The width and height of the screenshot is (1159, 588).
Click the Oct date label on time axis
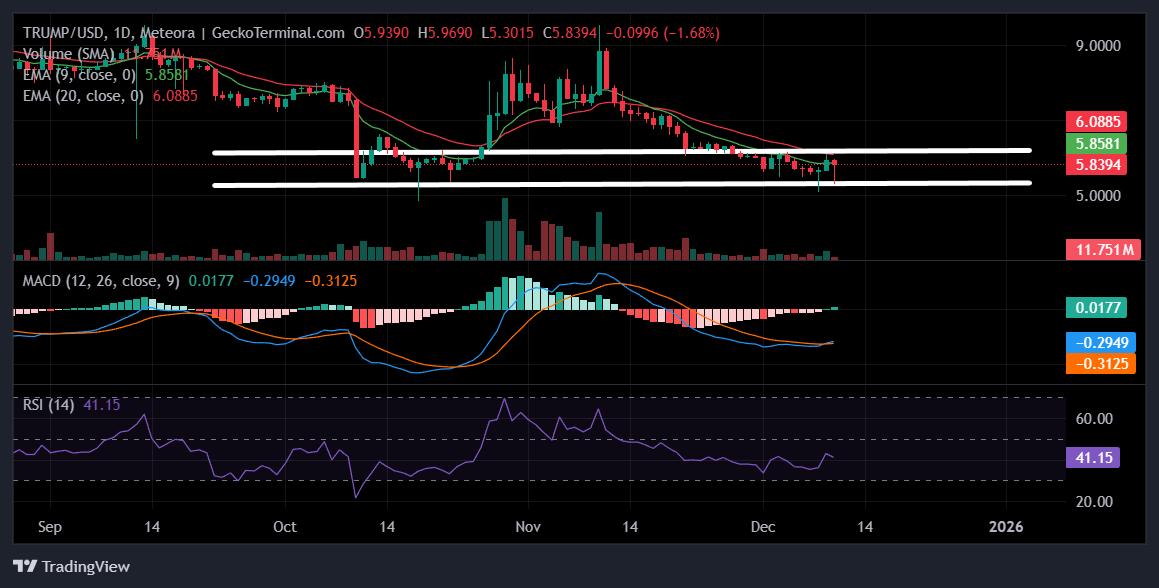click(x=285, y=527)
